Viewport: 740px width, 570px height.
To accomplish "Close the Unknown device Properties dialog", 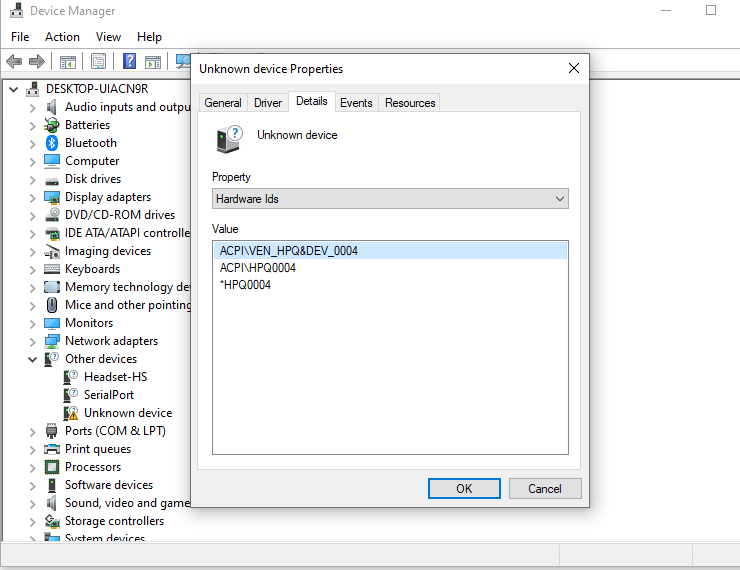I will (x=574, y=68).
